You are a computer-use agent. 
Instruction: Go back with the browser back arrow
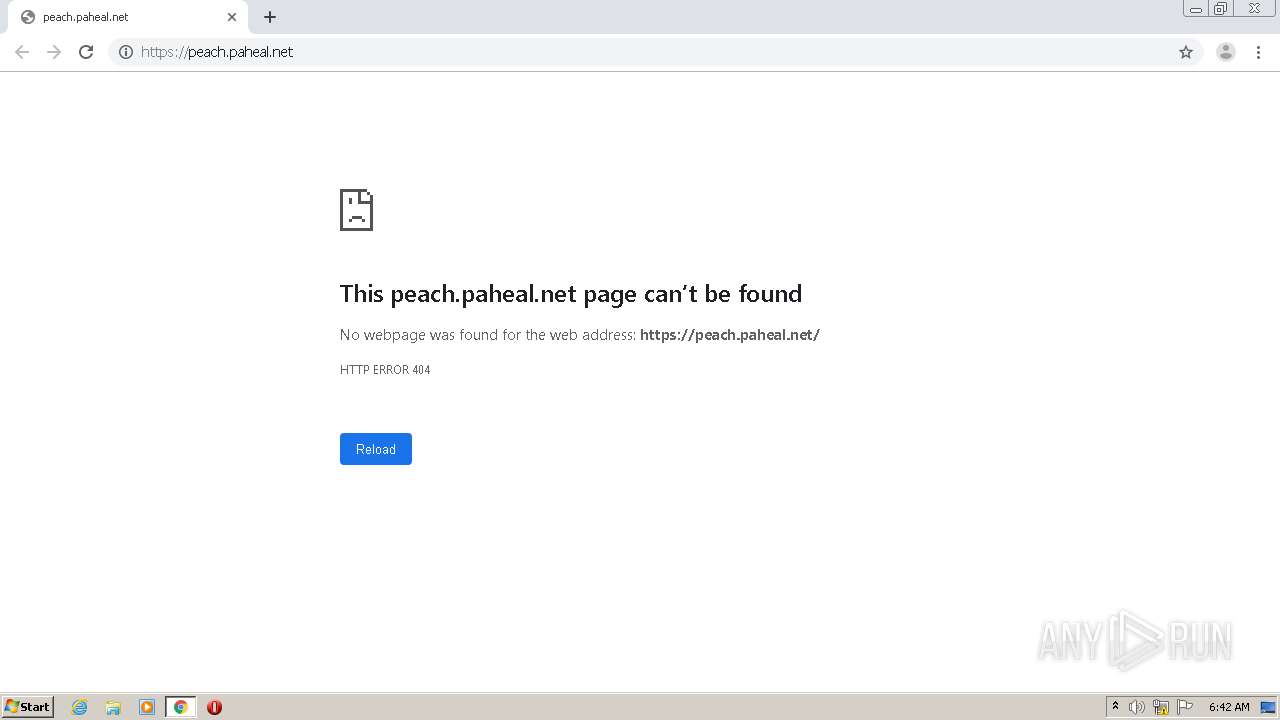[x=22, y=52]
